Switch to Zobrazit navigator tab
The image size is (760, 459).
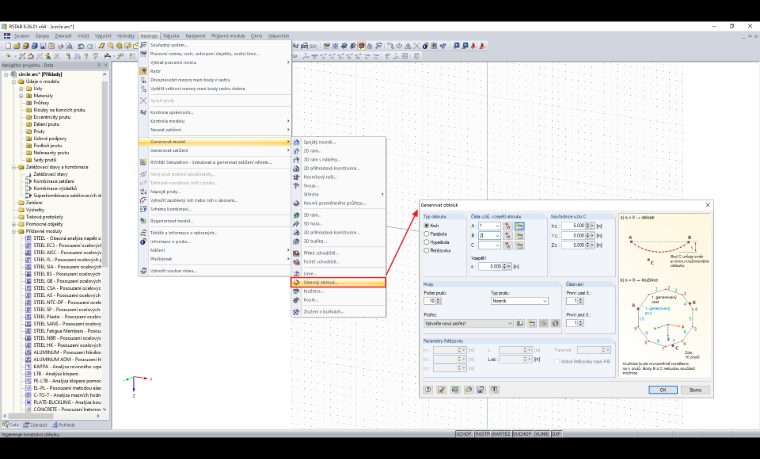pyautogui.click(x=35, y=425)
